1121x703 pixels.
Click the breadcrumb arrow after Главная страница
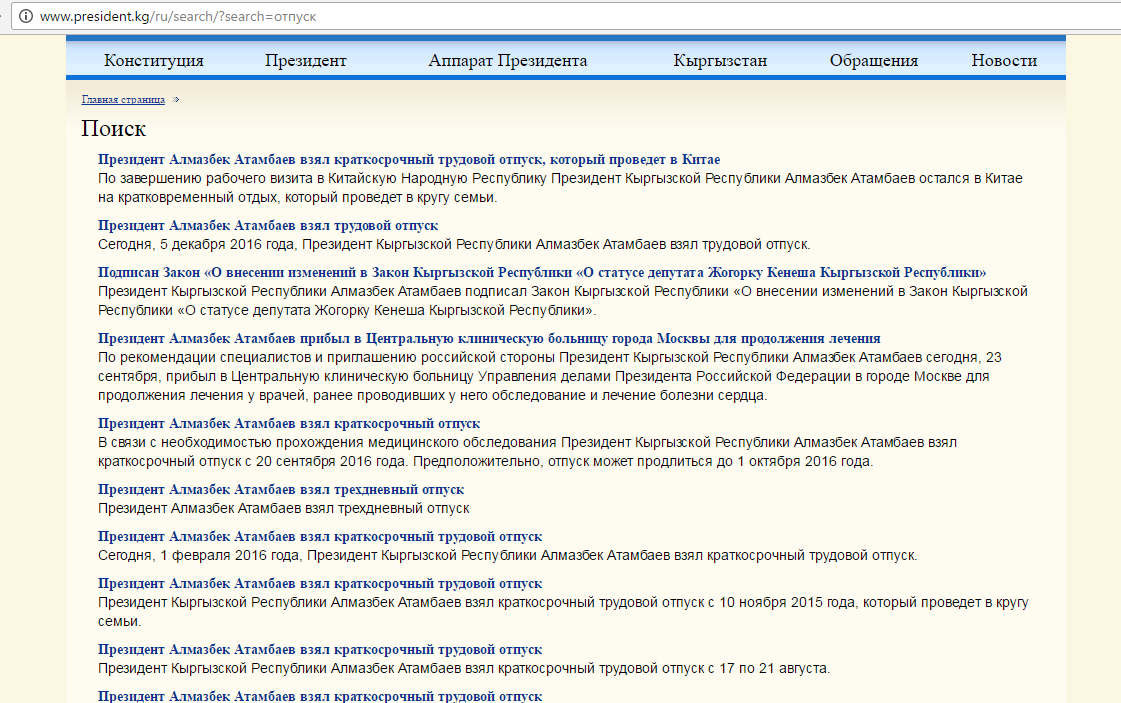click(177, 100)
